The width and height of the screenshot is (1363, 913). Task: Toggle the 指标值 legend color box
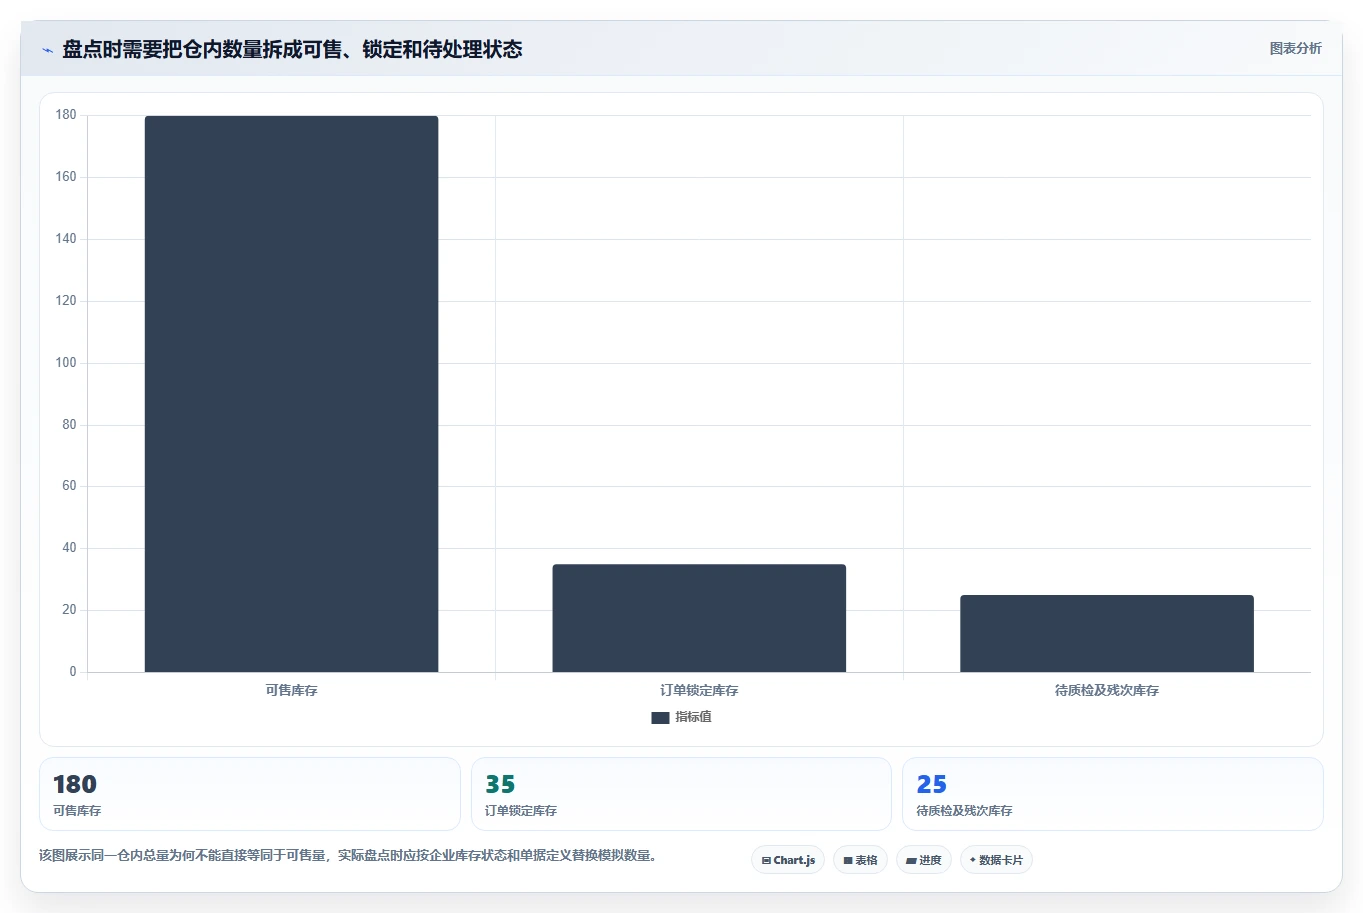(660, 717)
